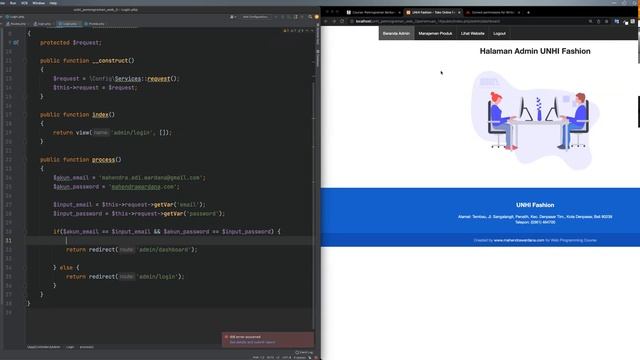Viewport: 640px width, 360px height.
Task: Click the UNHI Fashion footer title
Action: [x=535, y=205]
